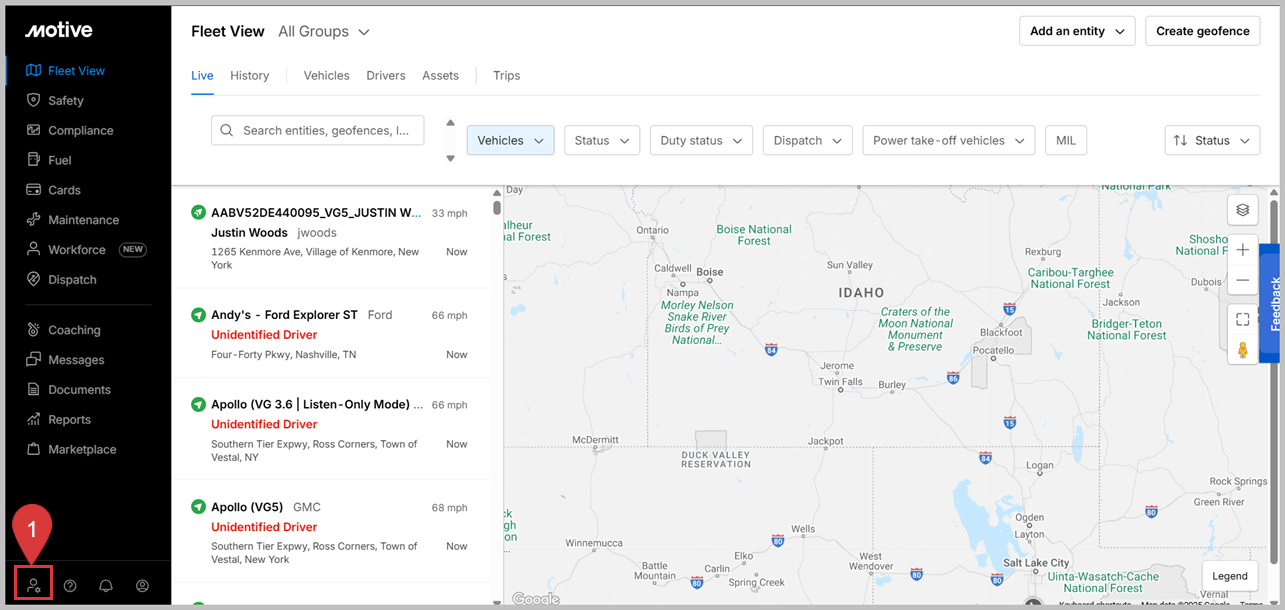Screen dimensions: 1285x610
Task: Click the Create geofence button
Action: point(1203,31)
